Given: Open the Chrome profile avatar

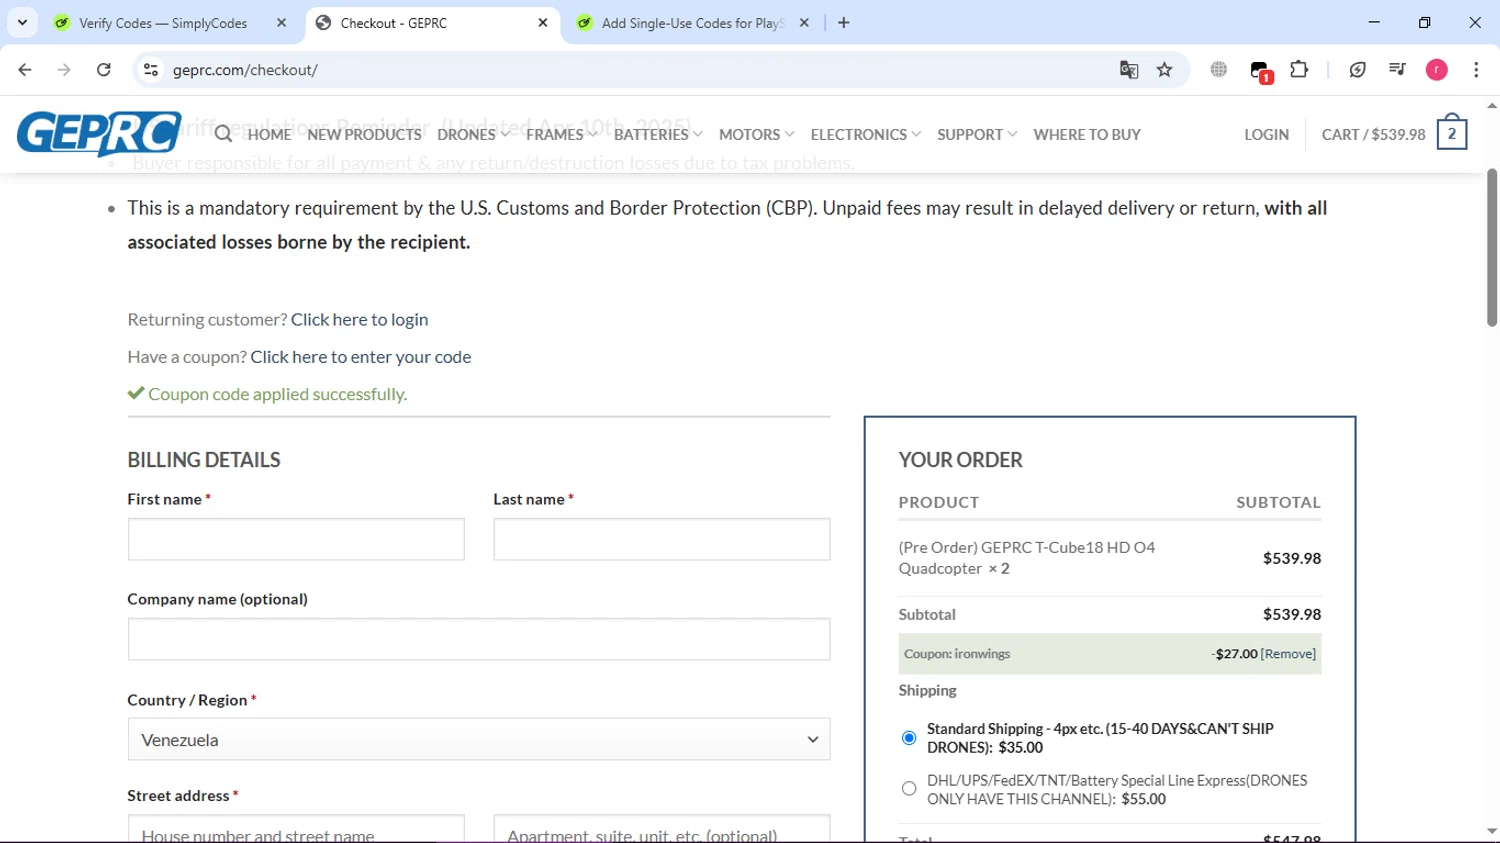Looking at the screenshot, I should pyautogui.click(x=1437, y=70).
